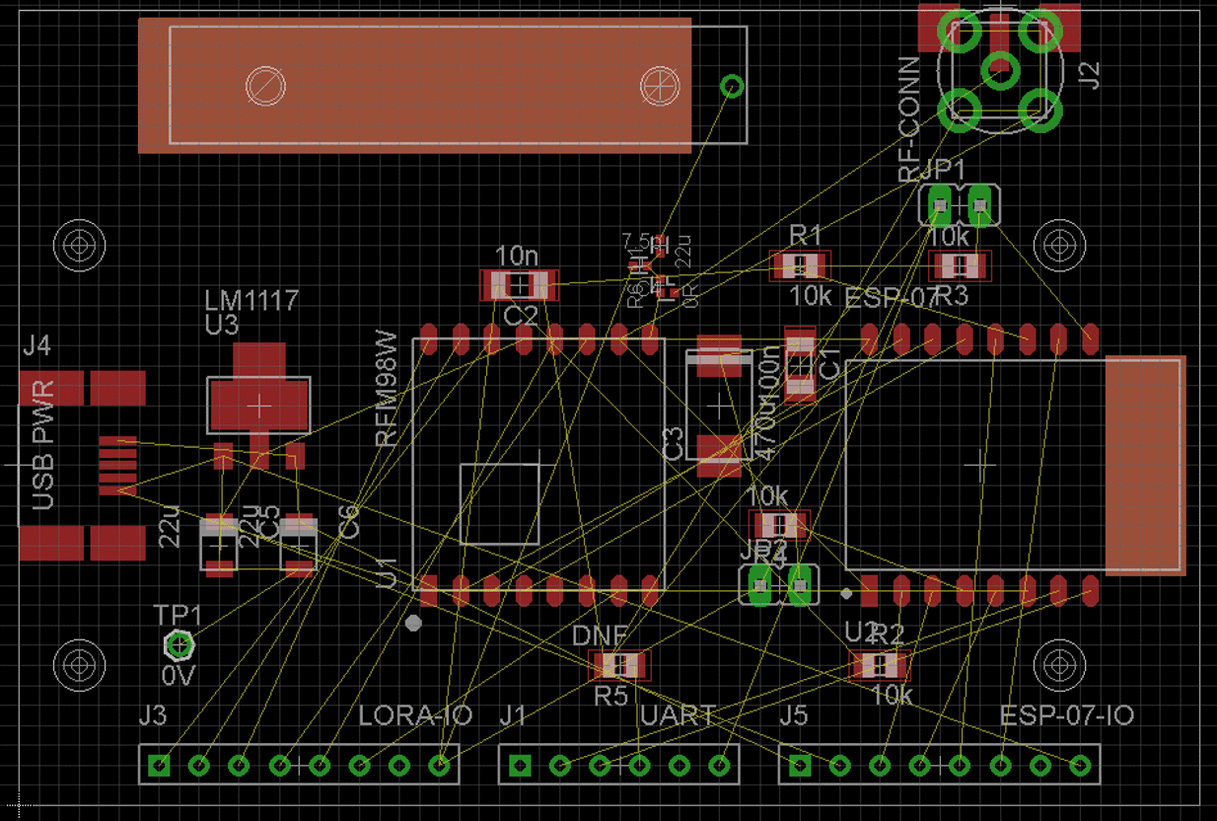The image size is (1217, 821).
Task: Click the RFM98W module center square
Action: 500,504
